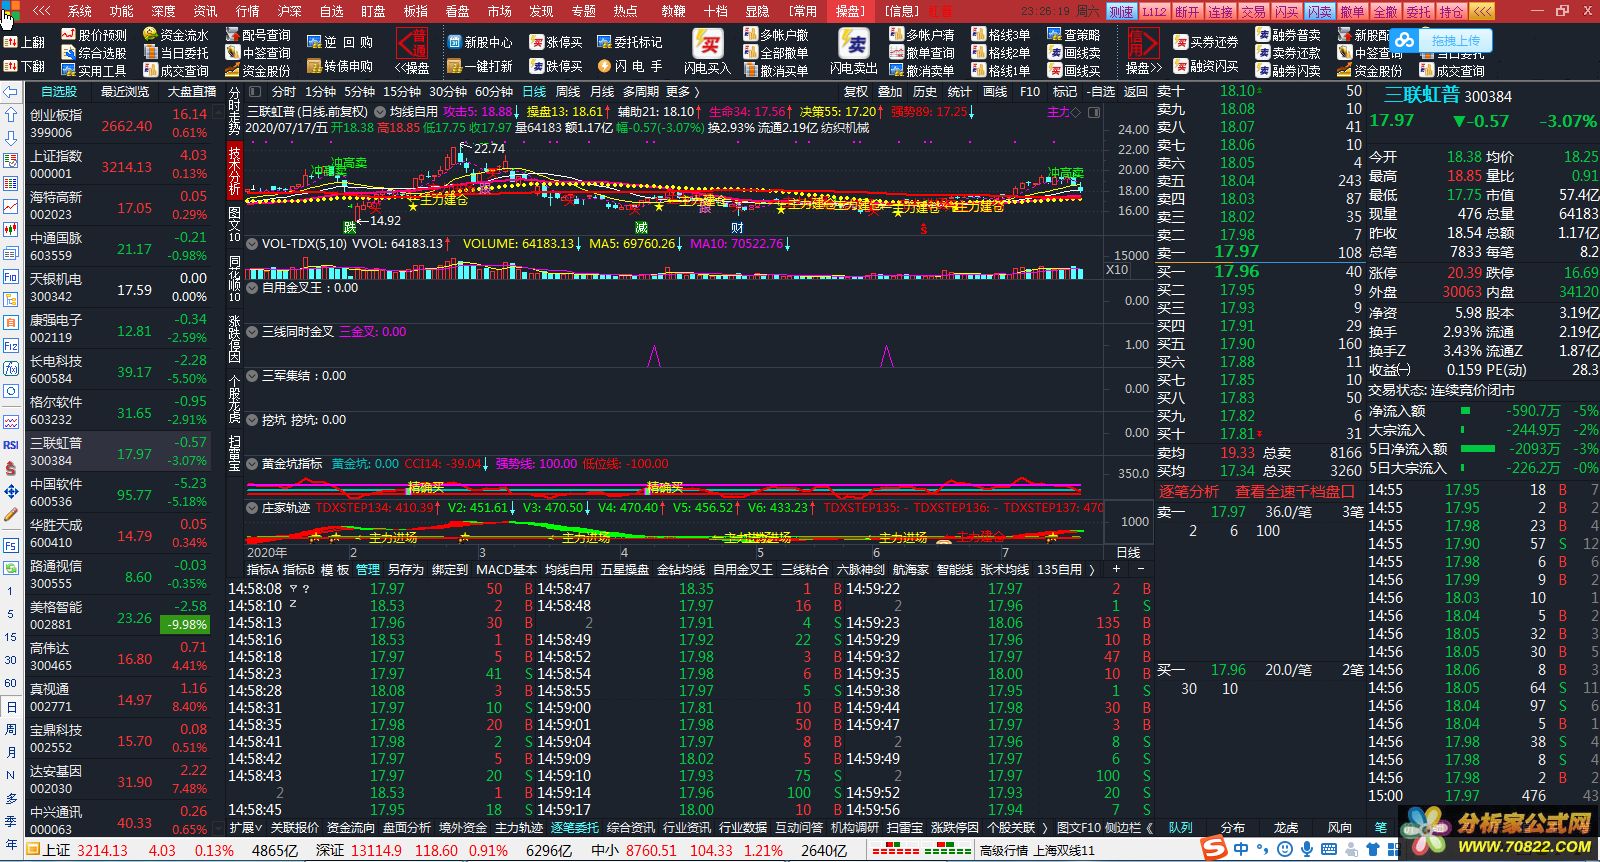Select 中国软件 600536 in the watchlist

[x=118, y=492]
